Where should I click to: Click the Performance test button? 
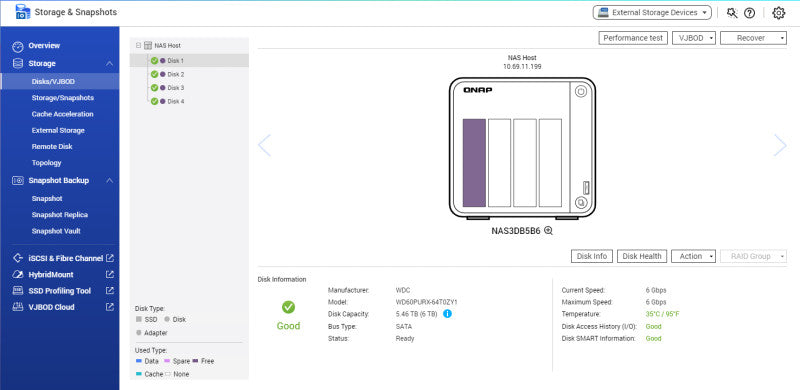(x=633, y=38)
